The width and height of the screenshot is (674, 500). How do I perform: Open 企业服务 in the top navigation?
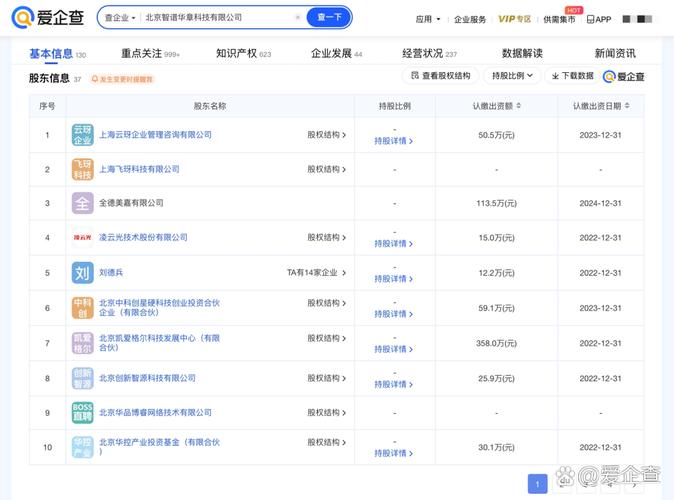click(470, 19)
